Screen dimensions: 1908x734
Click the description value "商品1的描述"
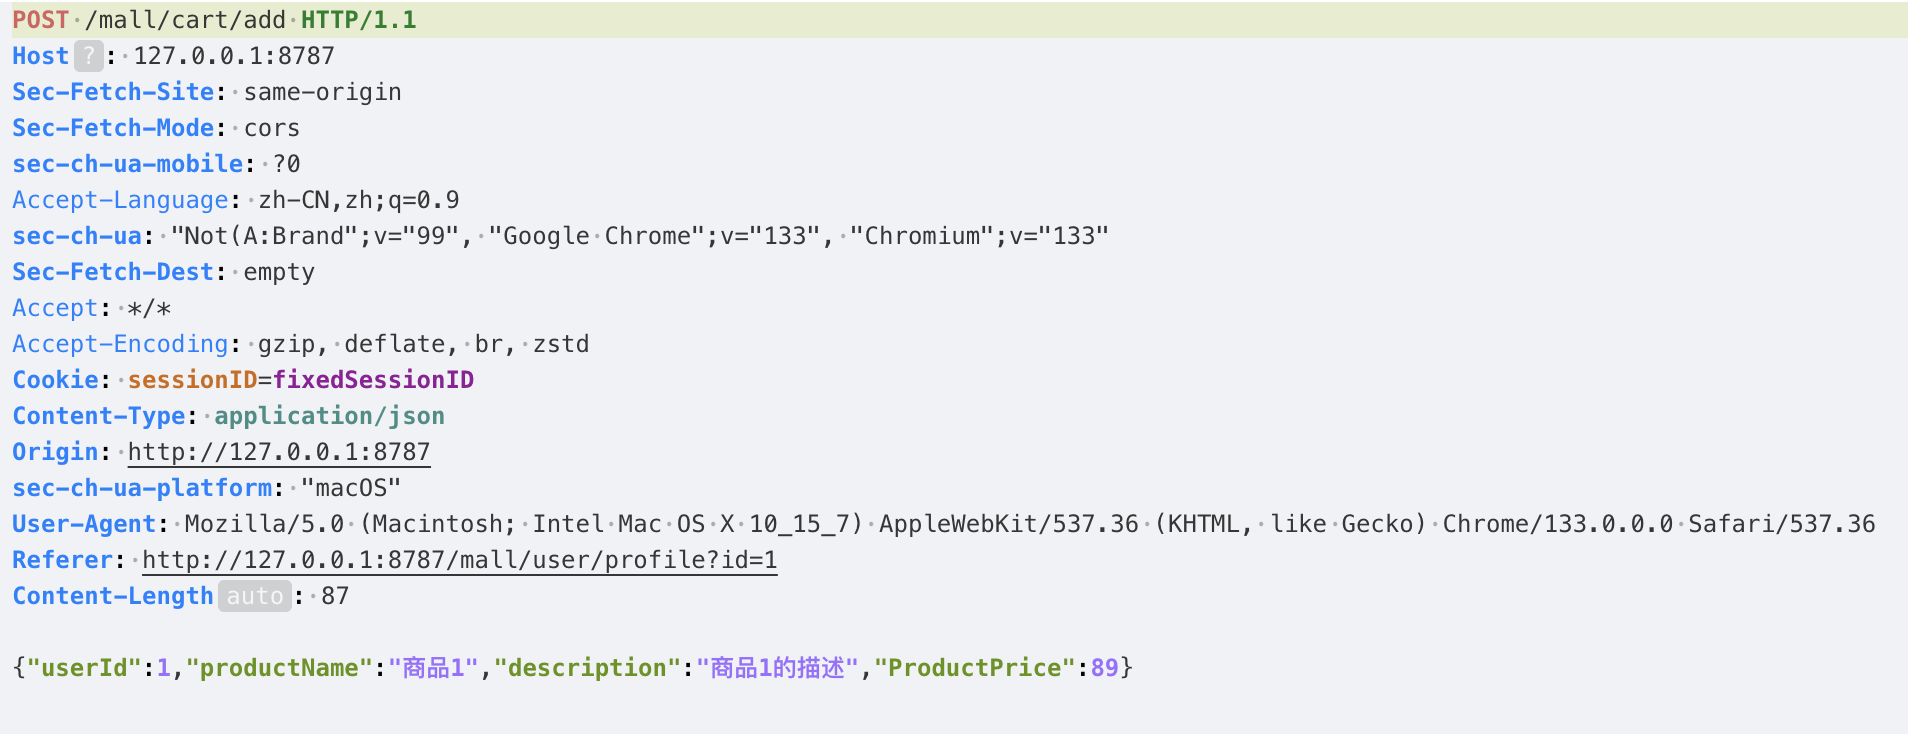coord(777,668)
